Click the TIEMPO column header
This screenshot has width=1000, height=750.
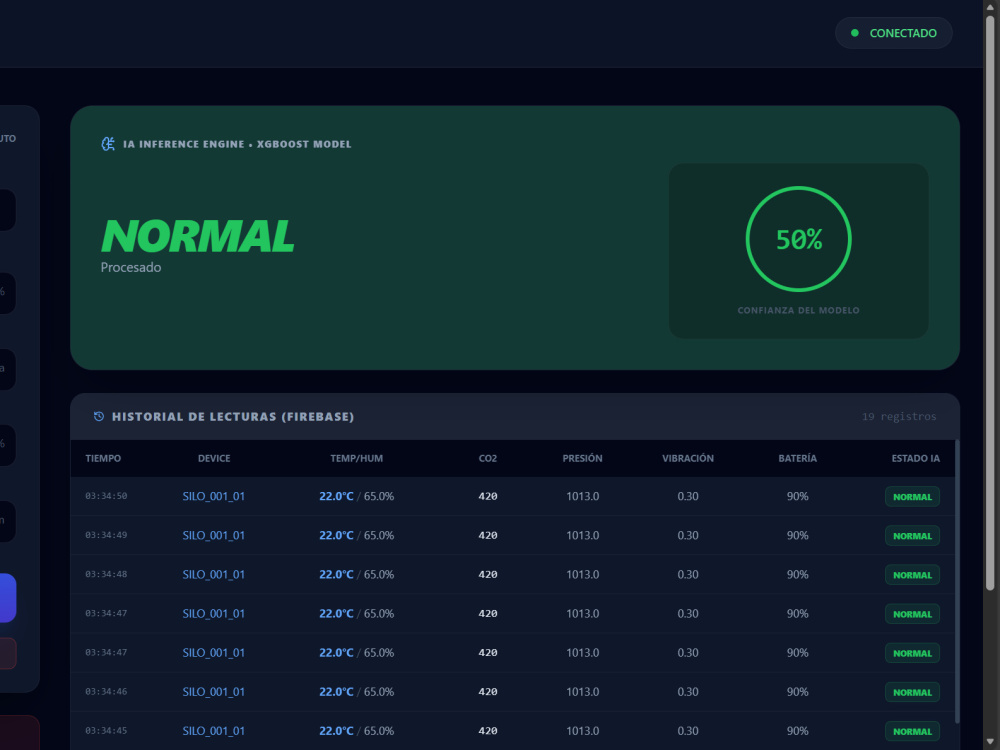[103, 459]
